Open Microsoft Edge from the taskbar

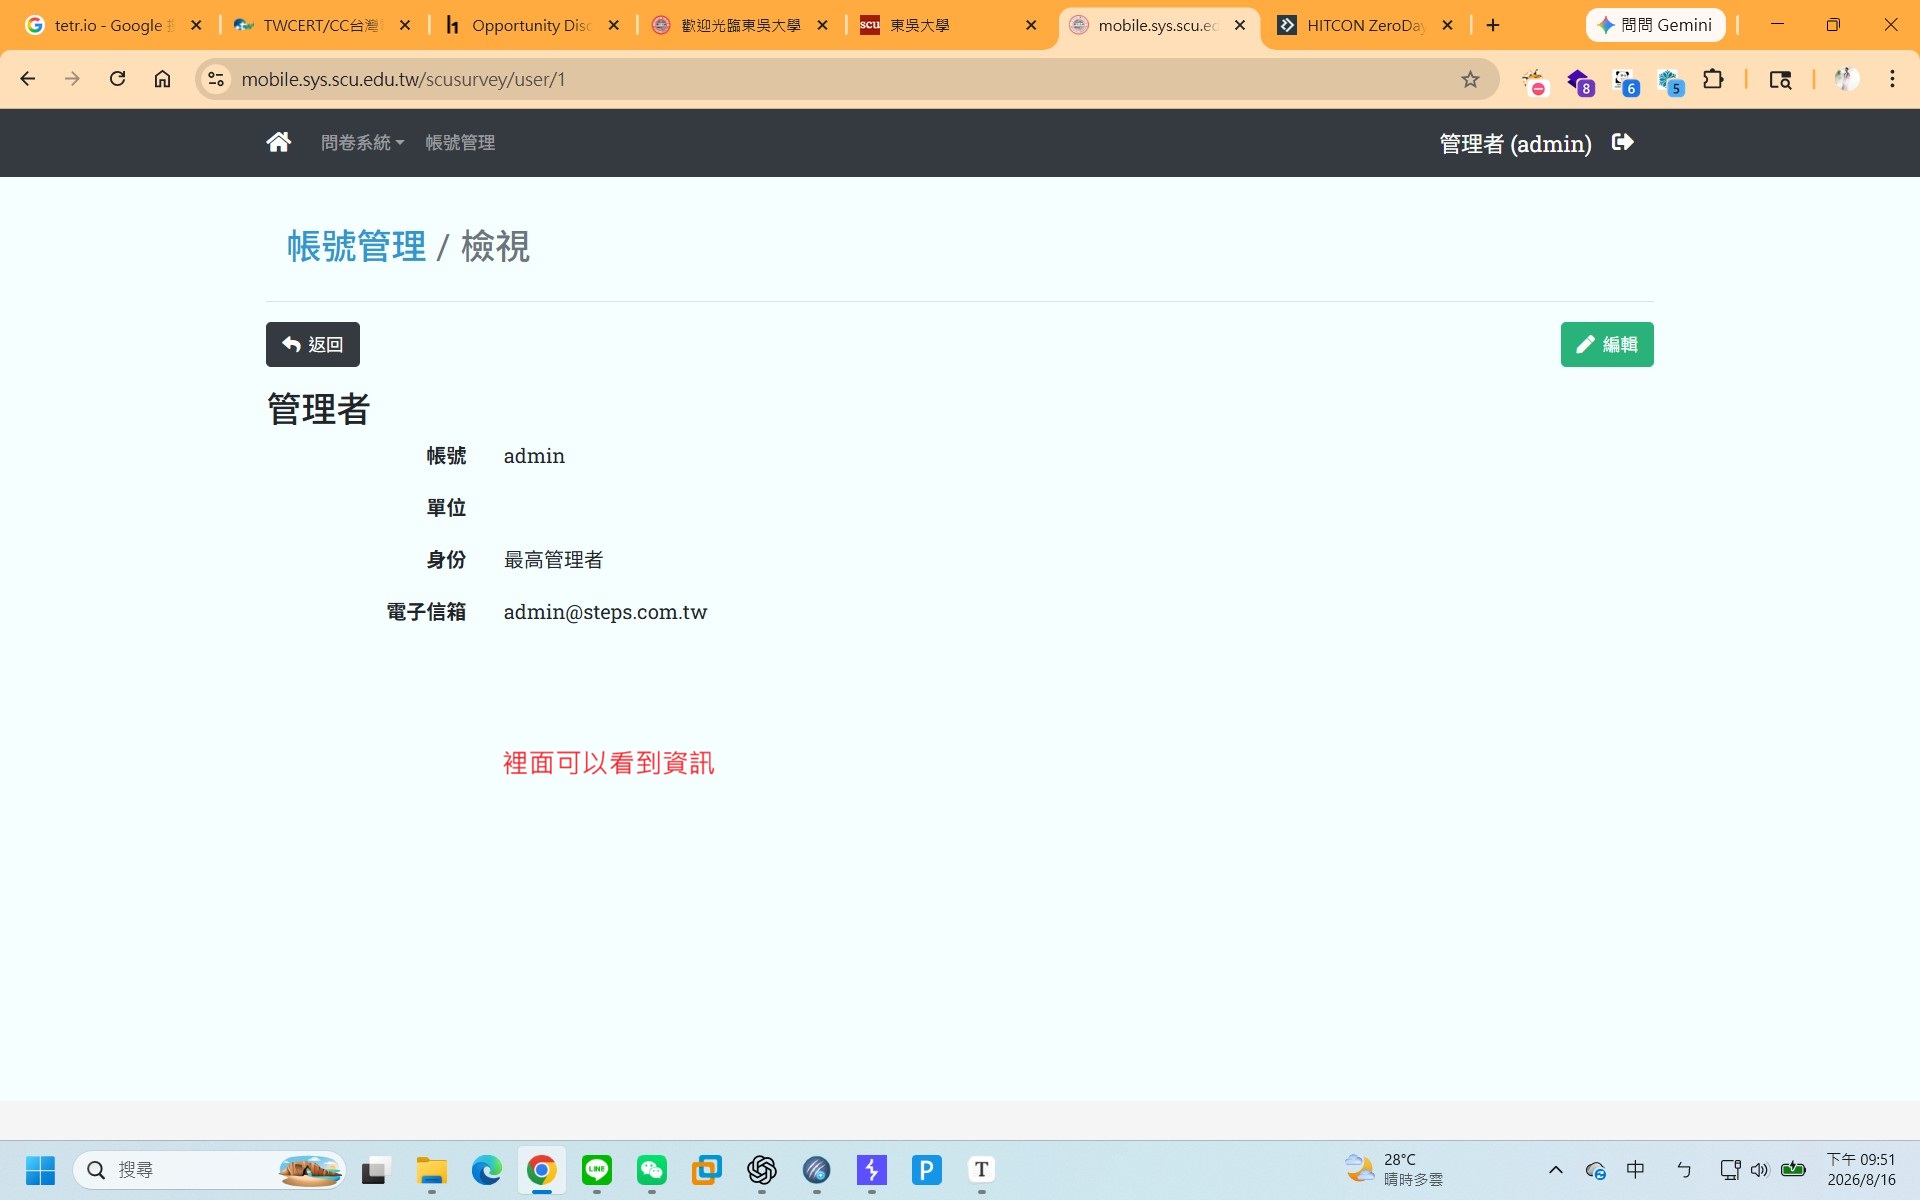tap(487, 1169)
